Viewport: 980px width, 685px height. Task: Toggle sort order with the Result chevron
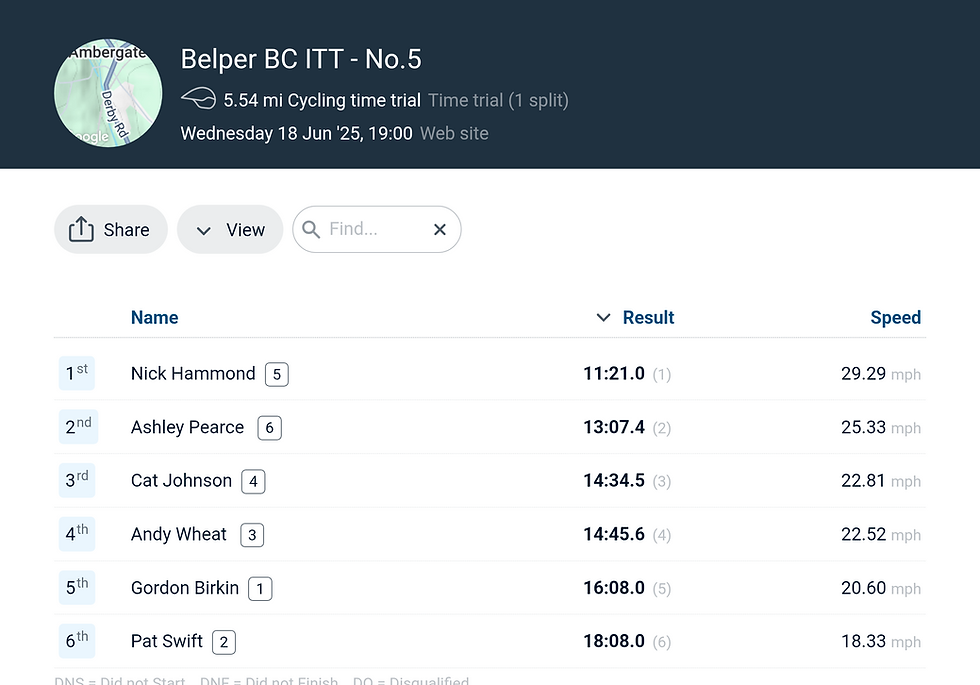(x=603, y=318)
